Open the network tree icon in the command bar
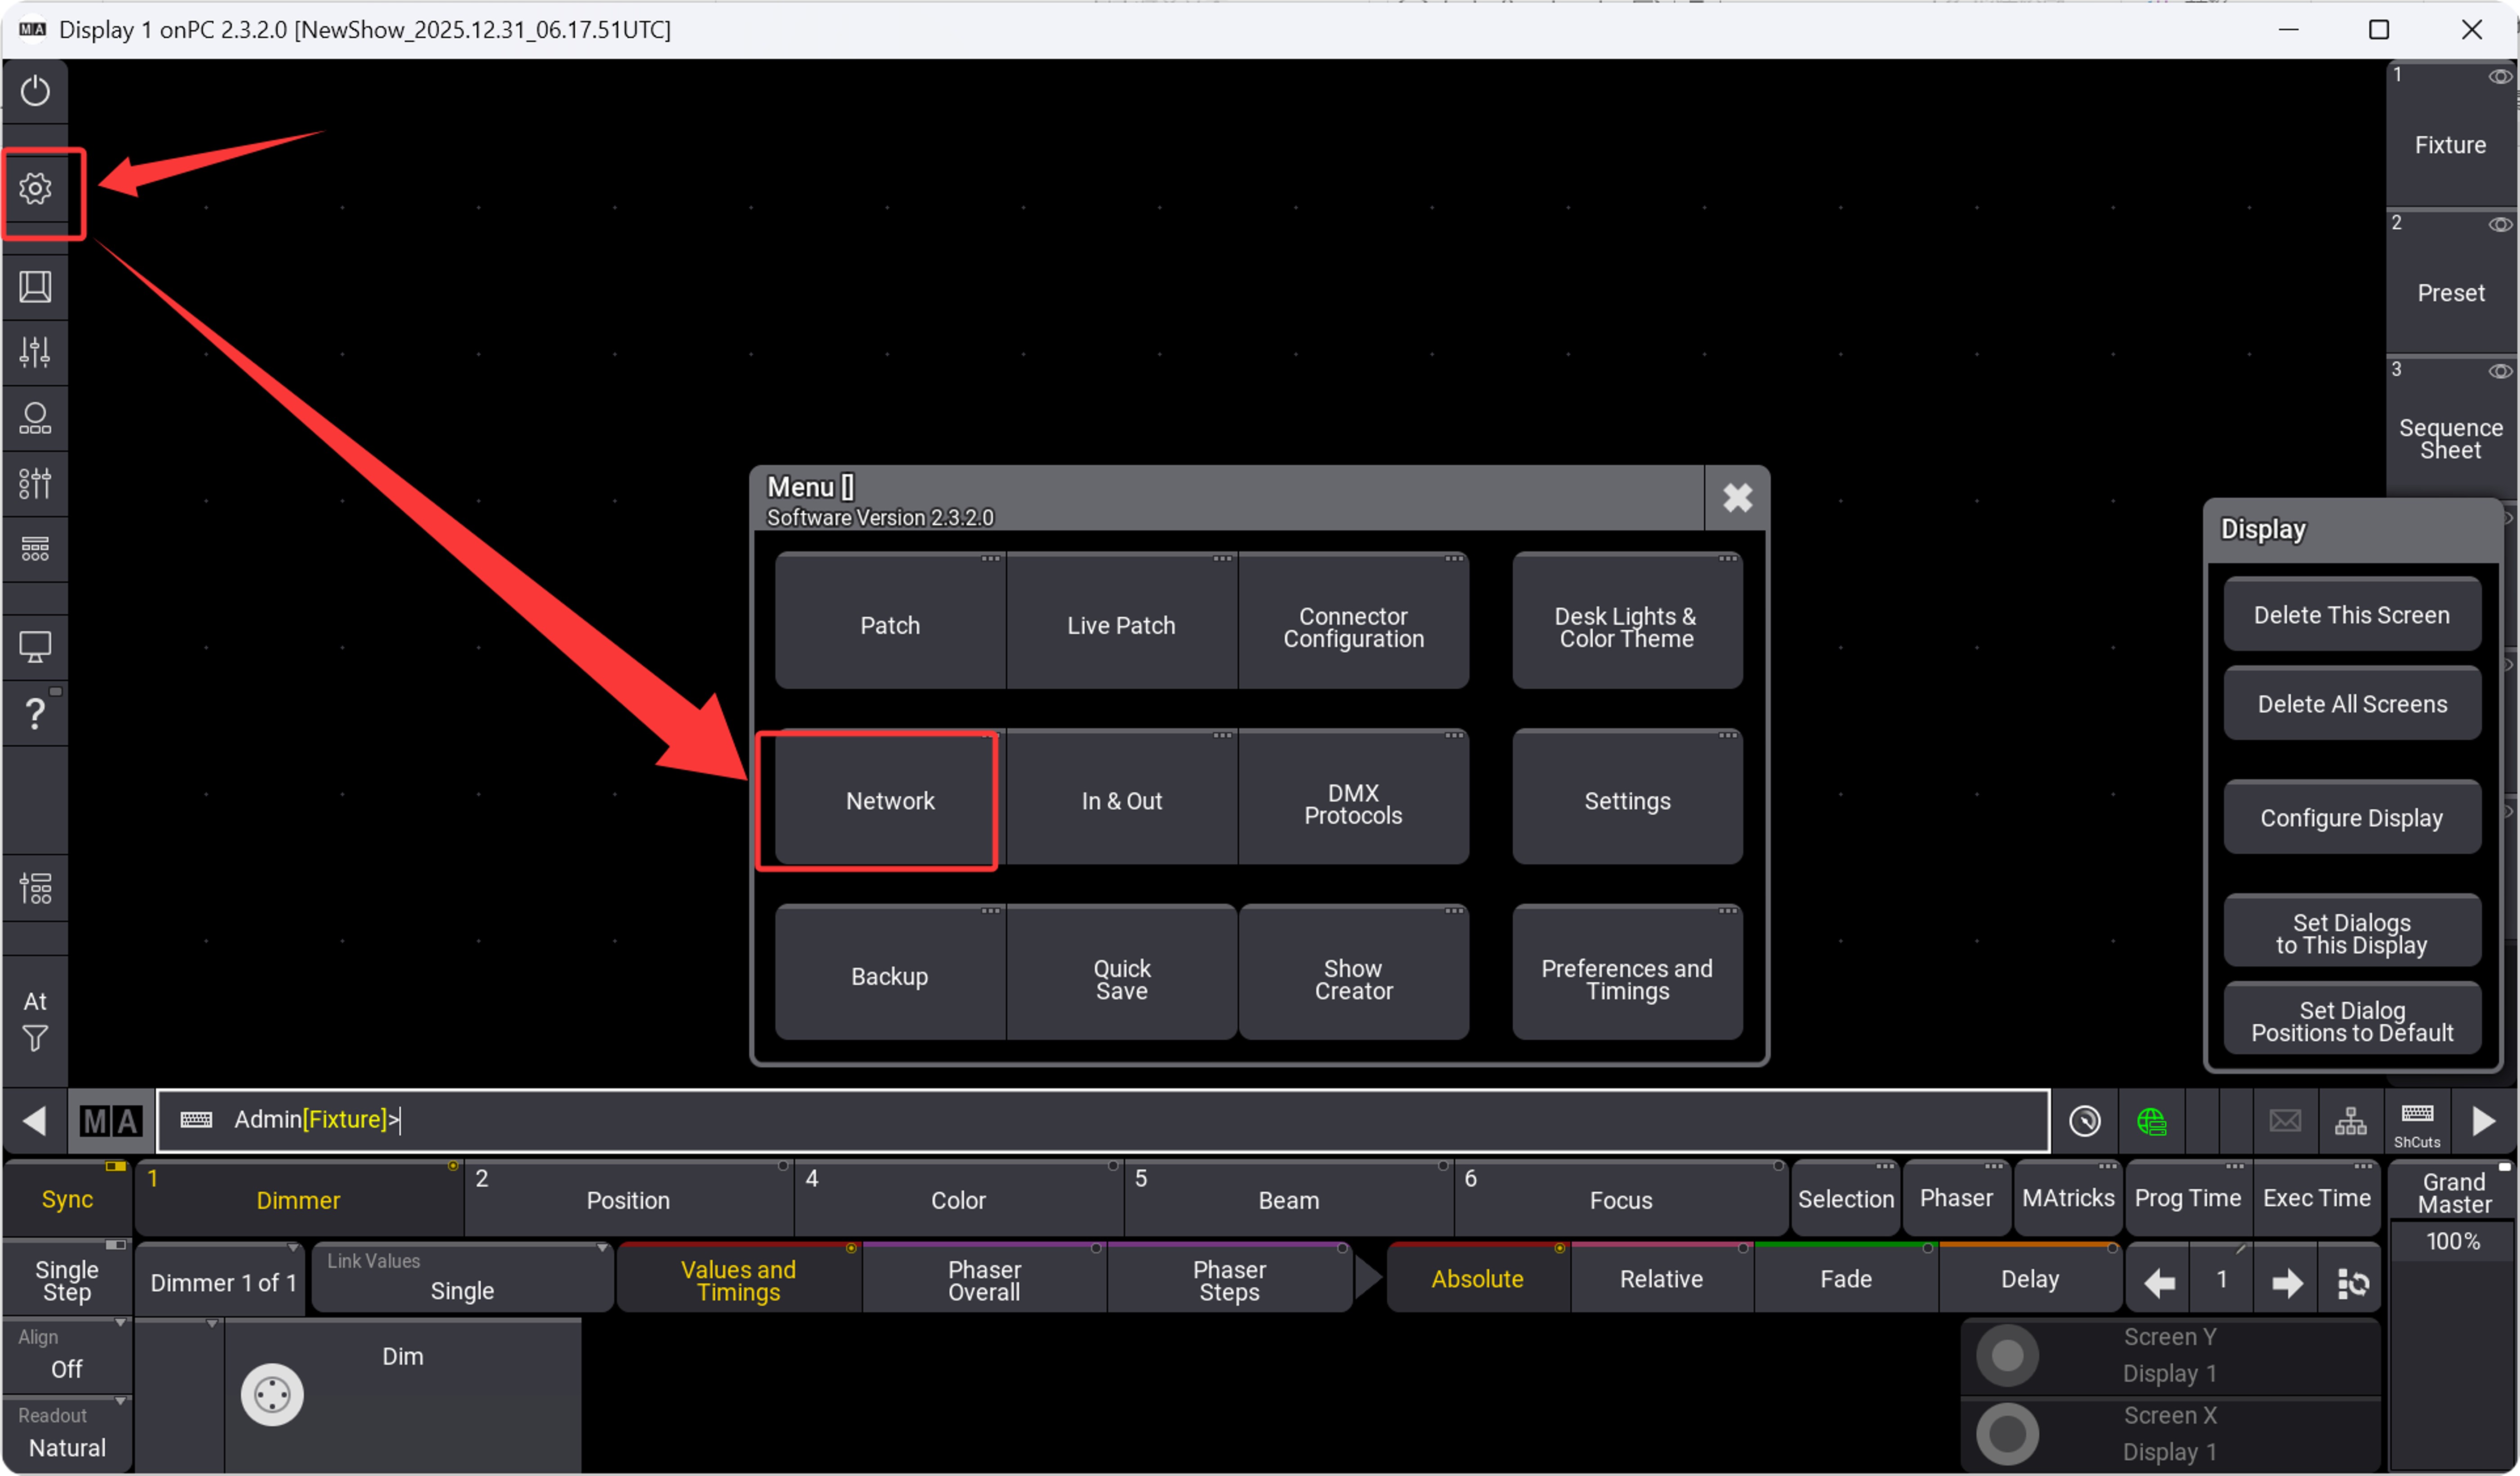The height and width of the screenshot is (1476, 2520). pyautogui.click(x=2350, y=1121)
